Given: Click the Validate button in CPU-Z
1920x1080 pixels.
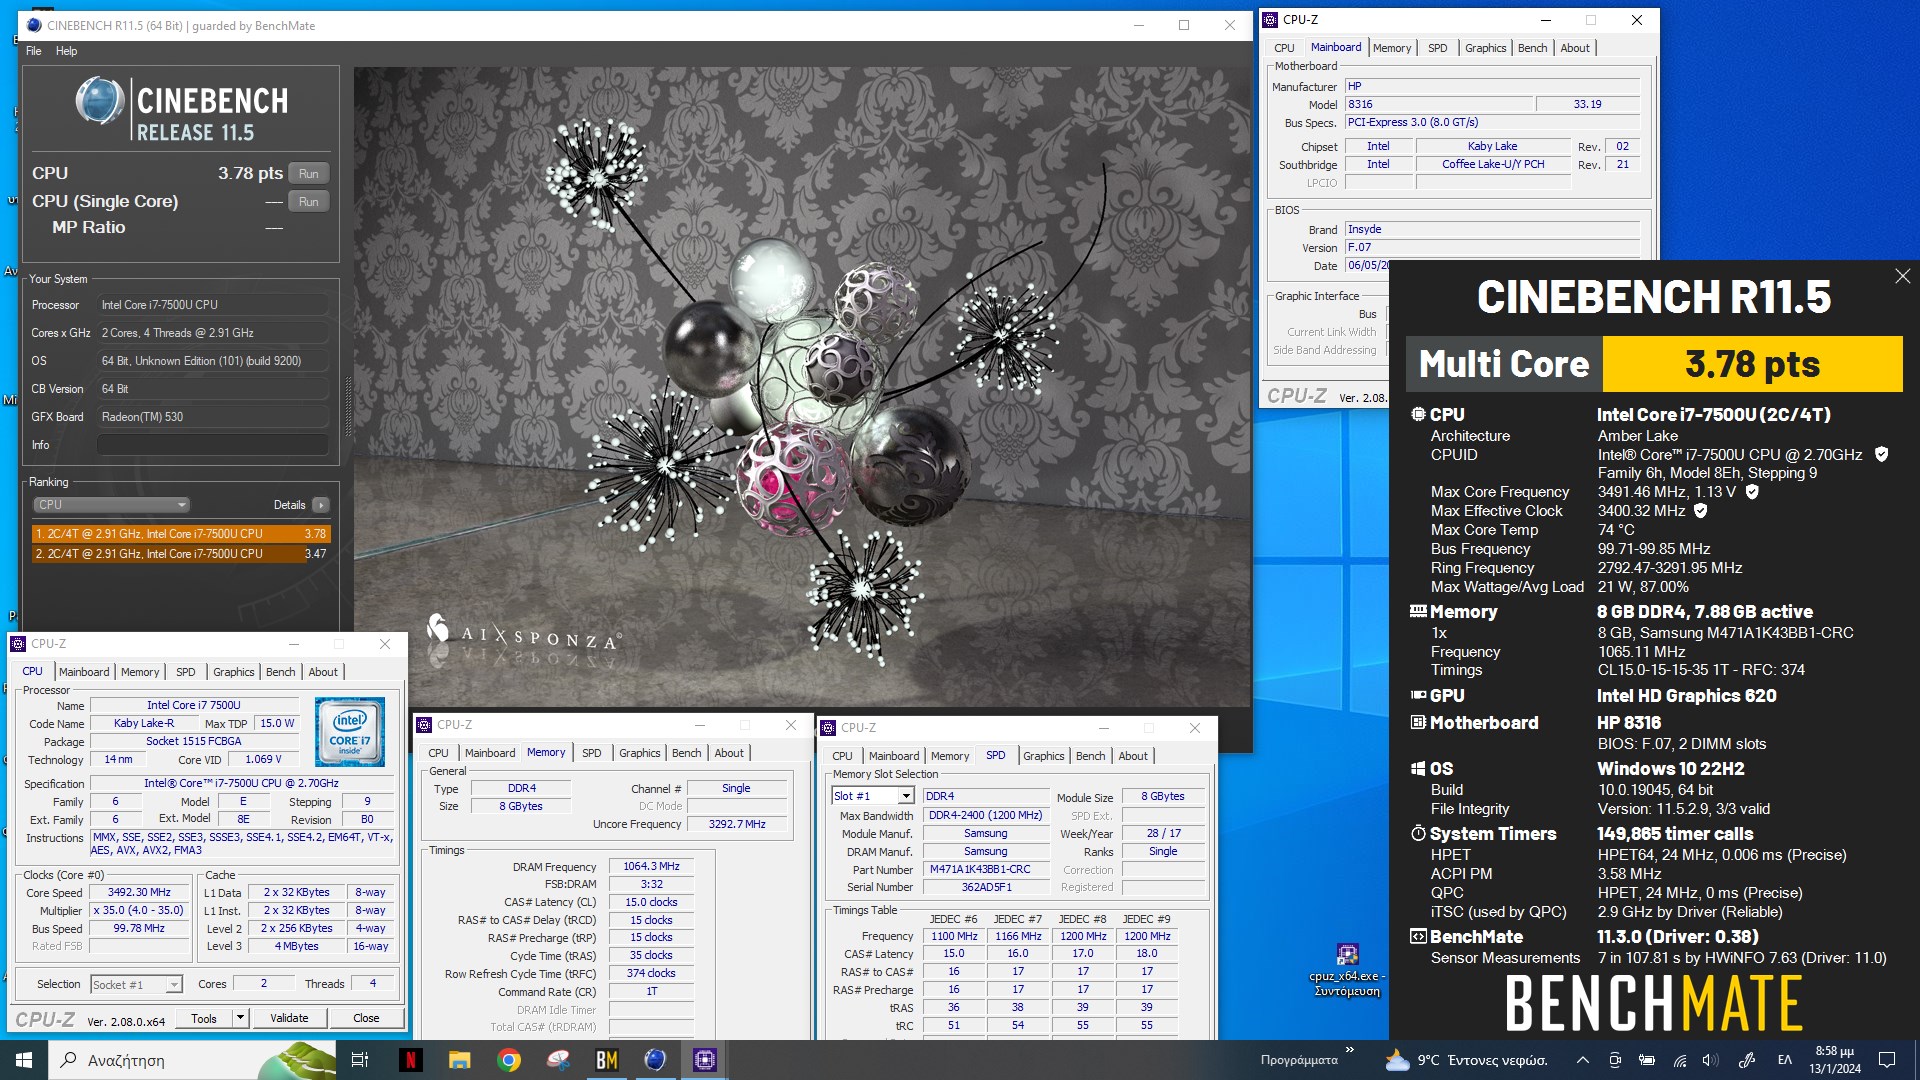Looking at the screenshot, I should coord(289,1018).
